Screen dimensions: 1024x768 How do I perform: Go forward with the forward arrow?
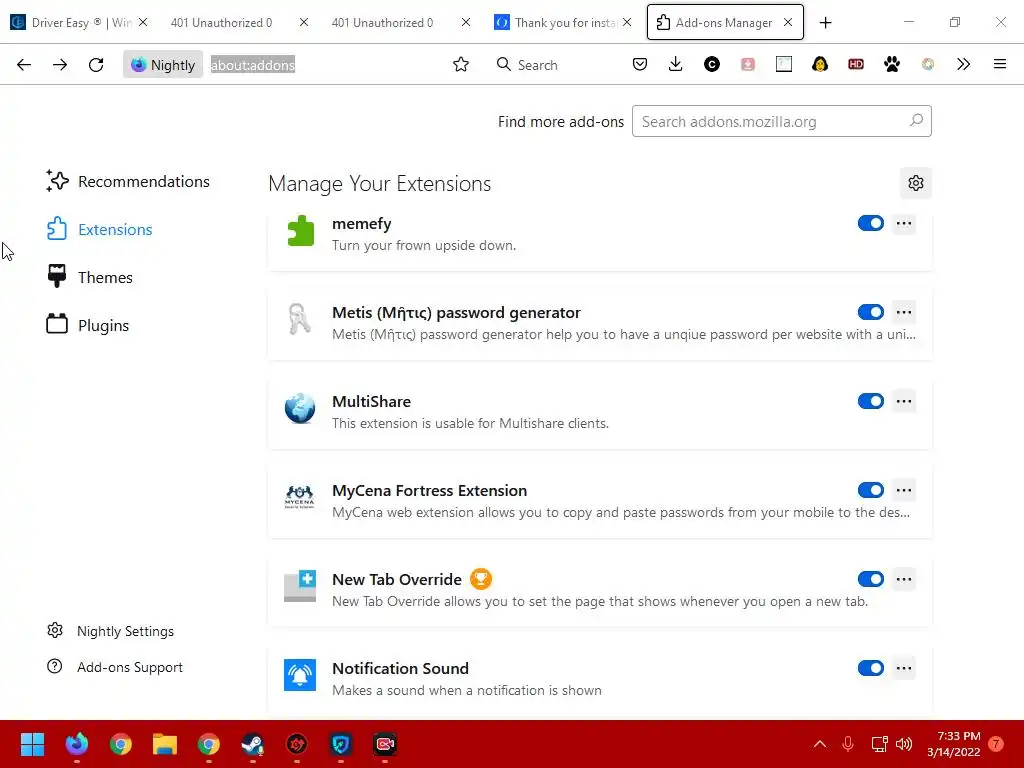(60, 65)
